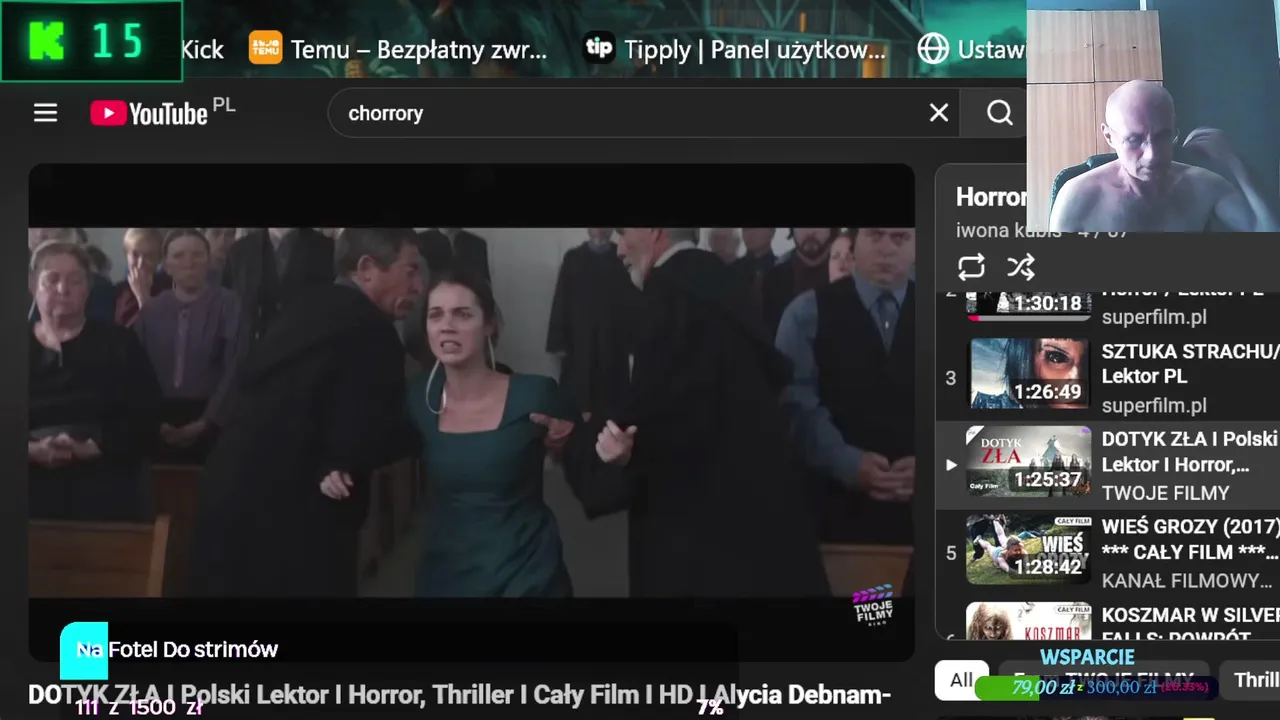Viewport: 1280px width, 720px height.
Task: Click the Horror playlist title
Action: click(990, 197)
